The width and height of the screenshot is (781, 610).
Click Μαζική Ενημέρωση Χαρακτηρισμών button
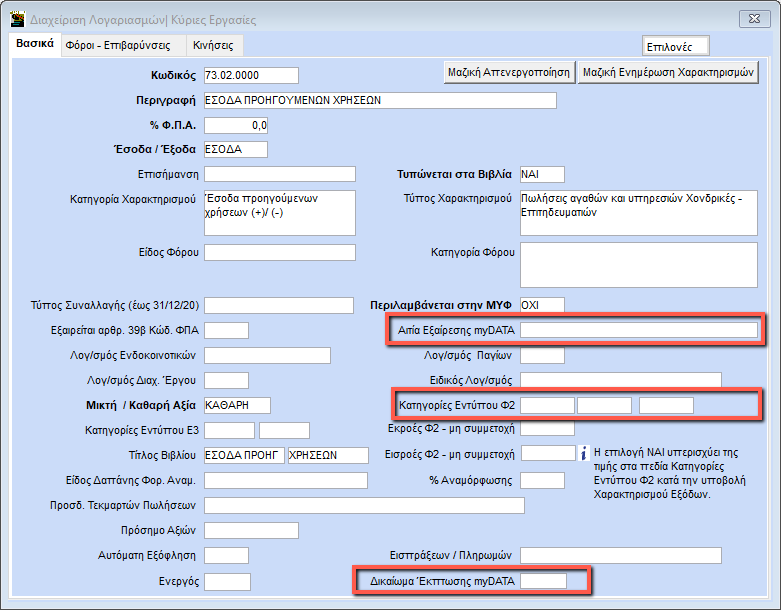[669, 72]
